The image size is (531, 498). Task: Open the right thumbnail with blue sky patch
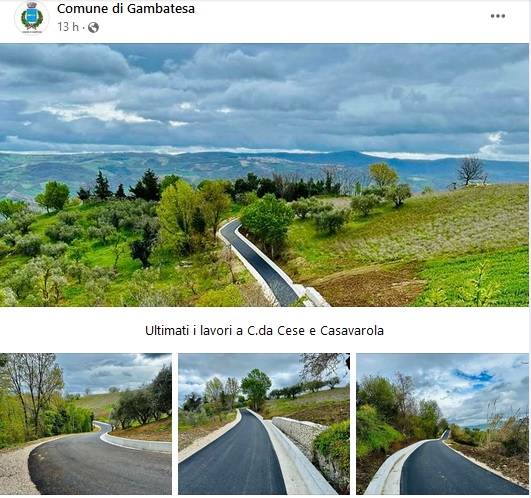442,424
